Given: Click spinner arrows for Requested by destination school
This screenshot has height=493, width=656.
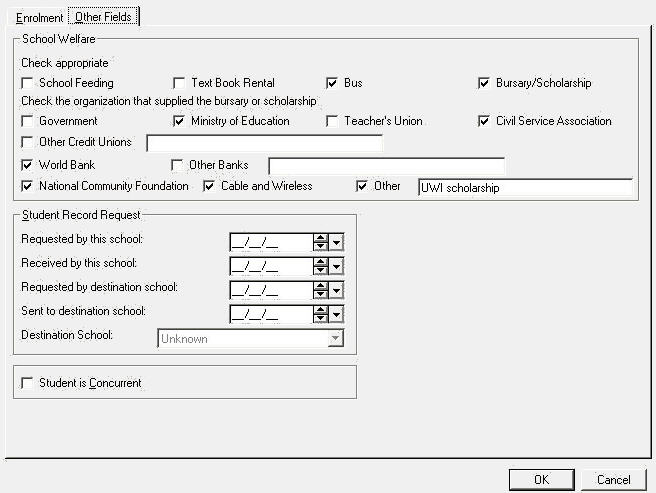Looking at the screenshot, I should (320, 290).
